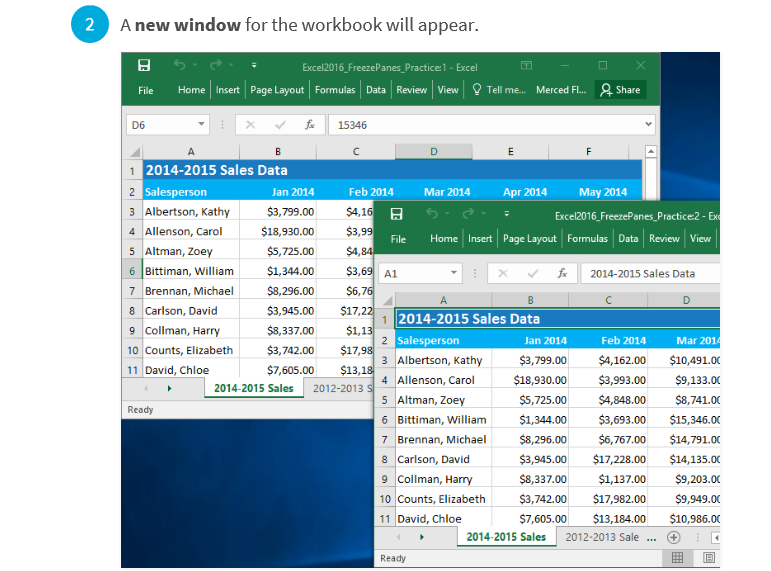Click formula bar showing 15346
771x571 pixels.
point(486,125)
